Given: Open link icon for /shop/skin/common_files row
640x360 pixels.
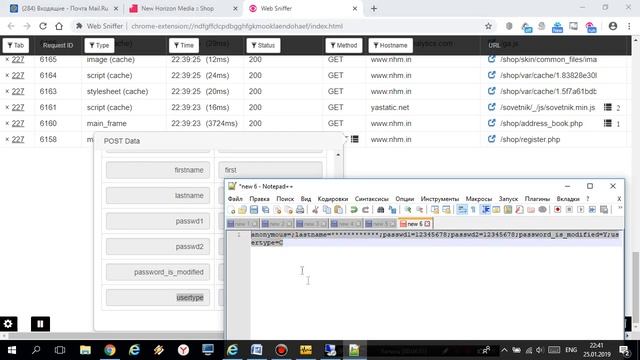Looking at the screenshot, I should [x=491, y=59].
